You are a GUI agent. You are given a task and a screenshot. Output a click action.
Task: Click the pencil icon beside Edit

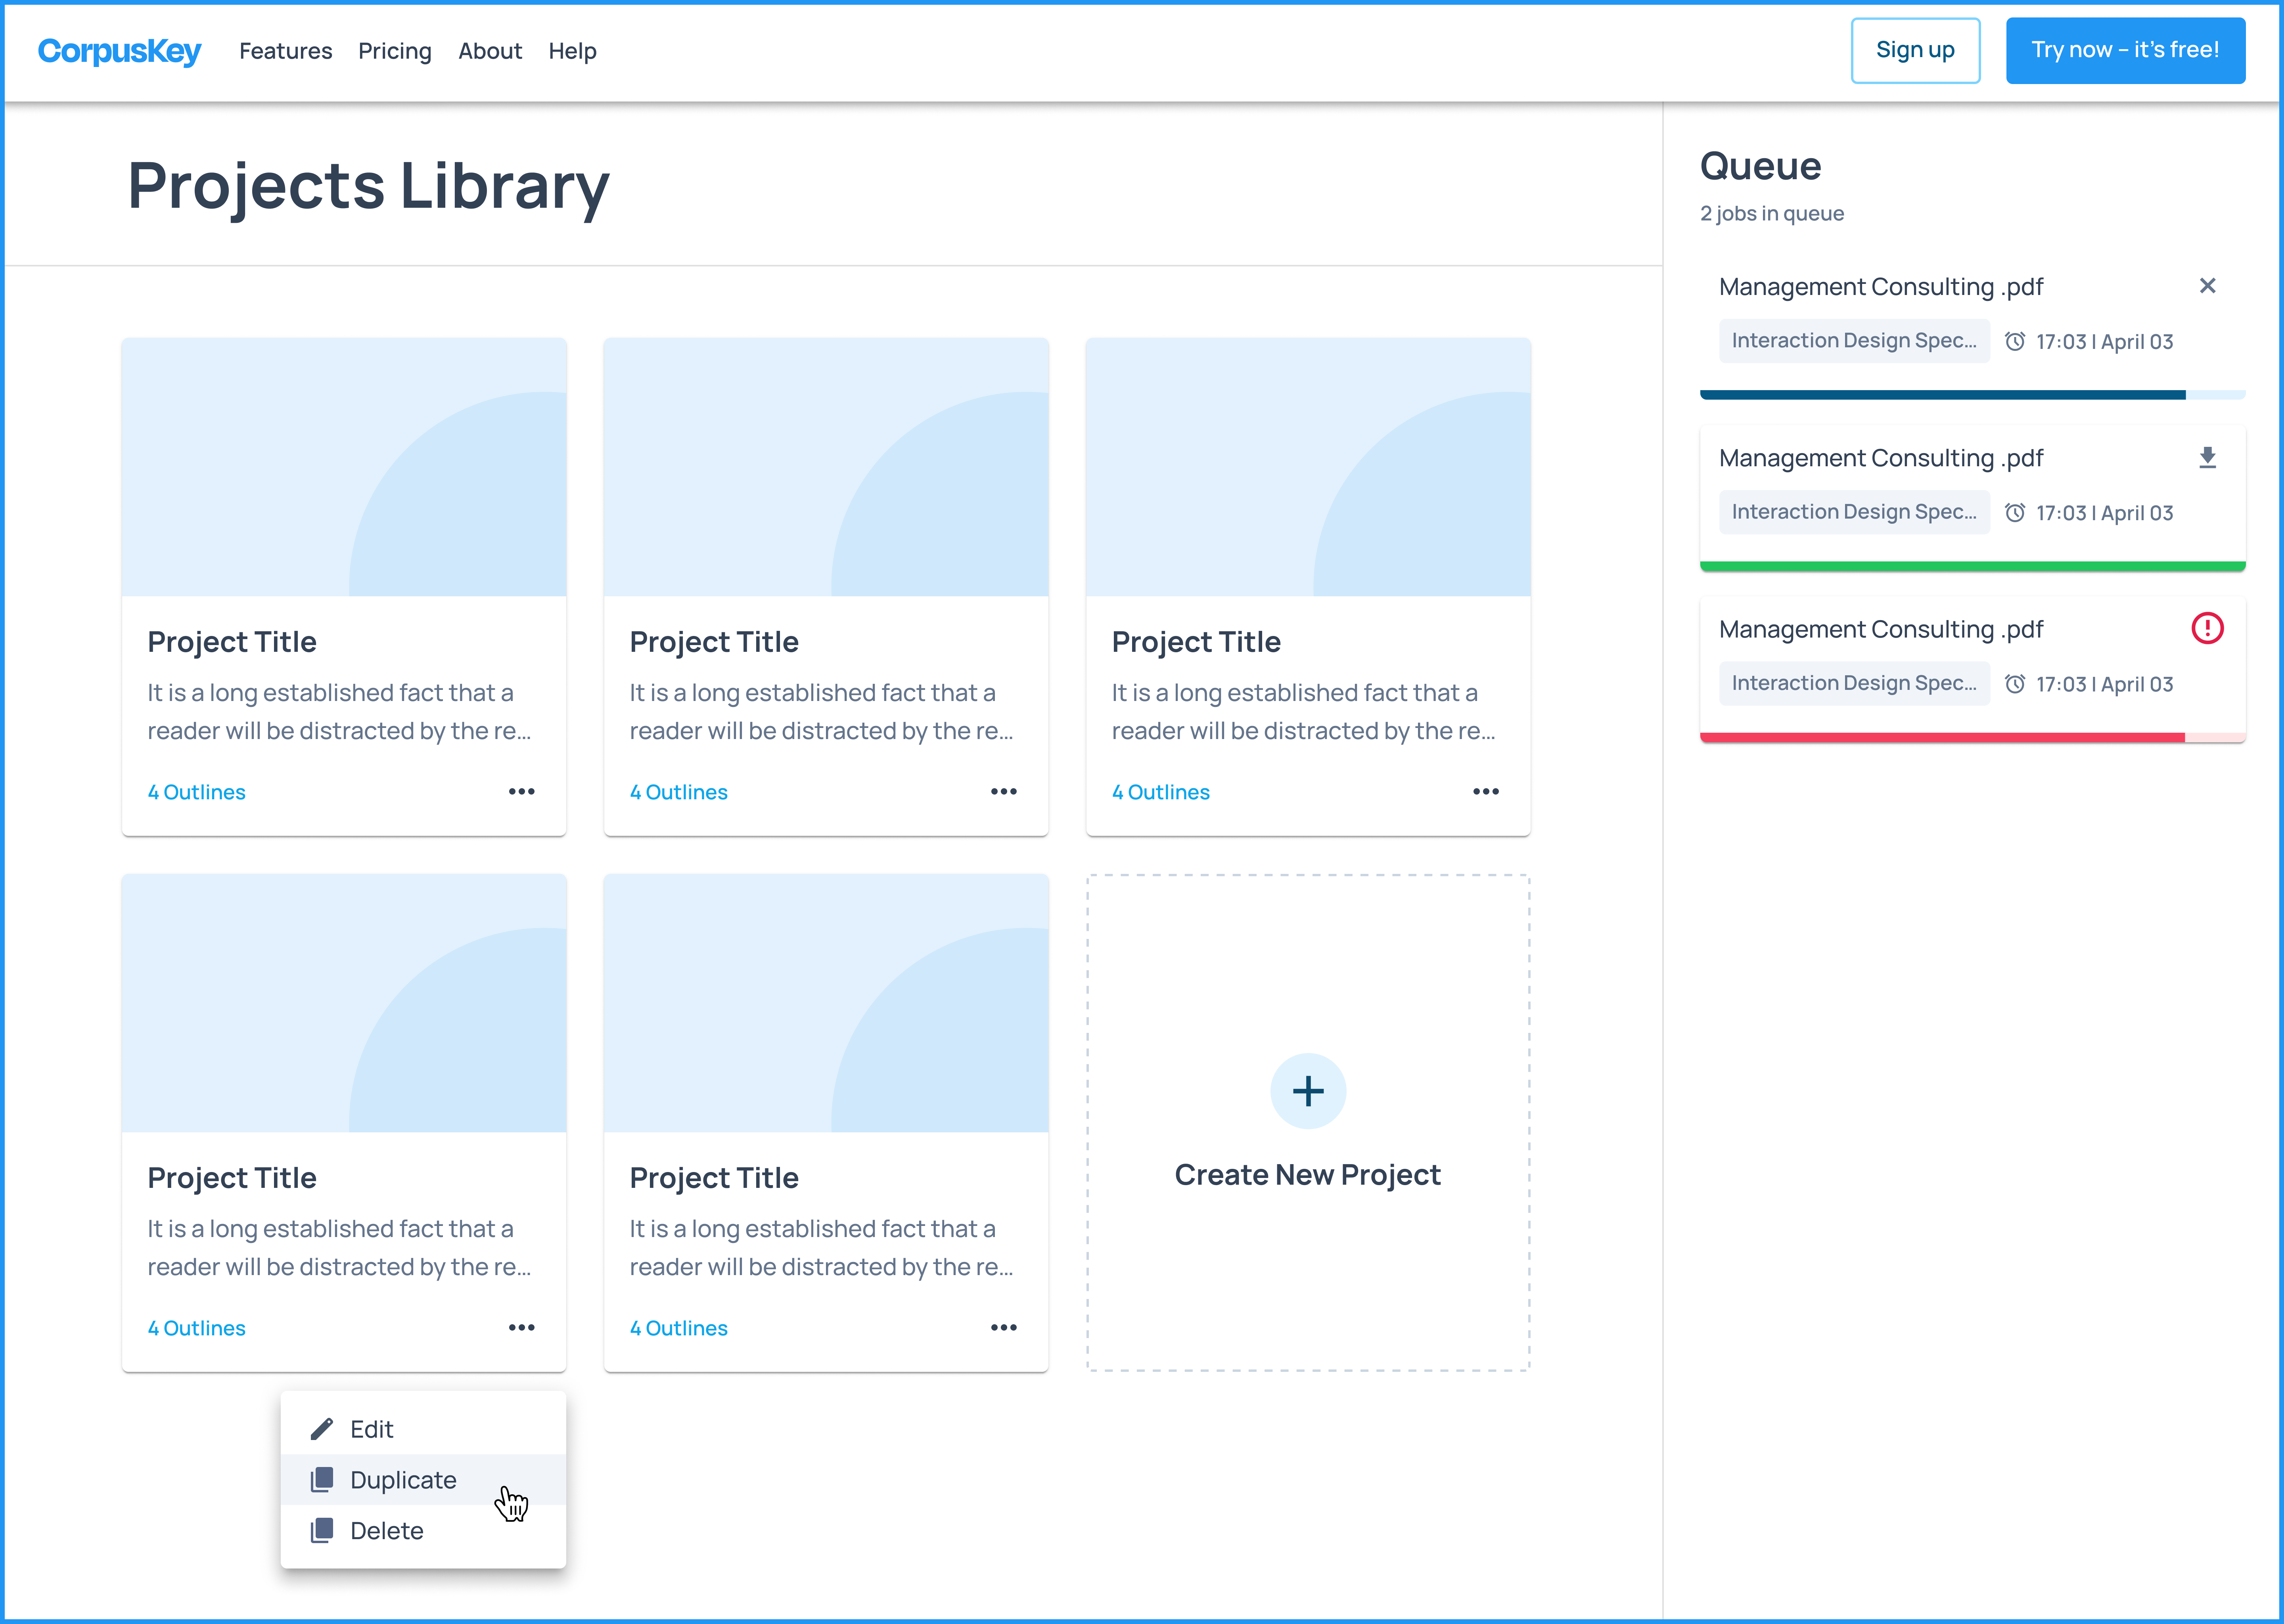pyautogui.click(x=321, y=1429)
